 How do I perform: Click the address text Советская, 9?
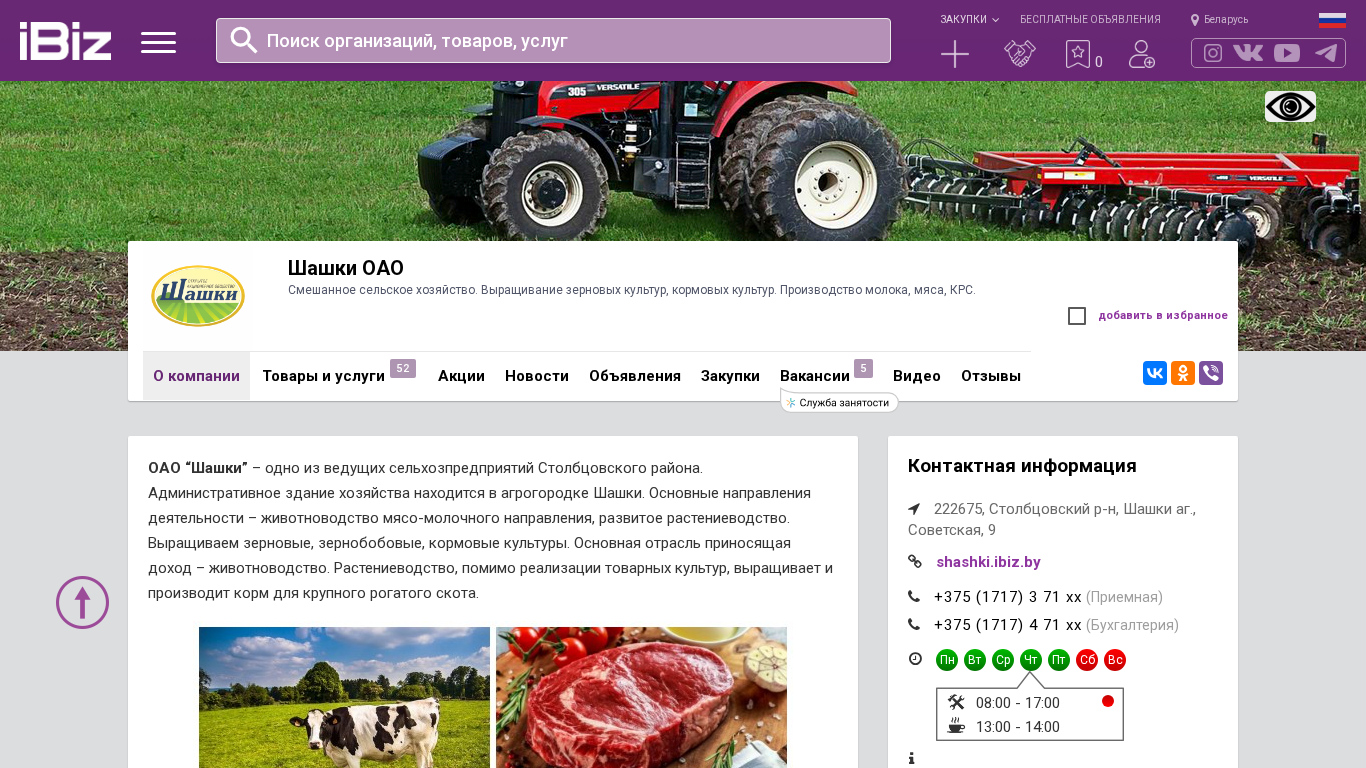[x=952, y=530]
